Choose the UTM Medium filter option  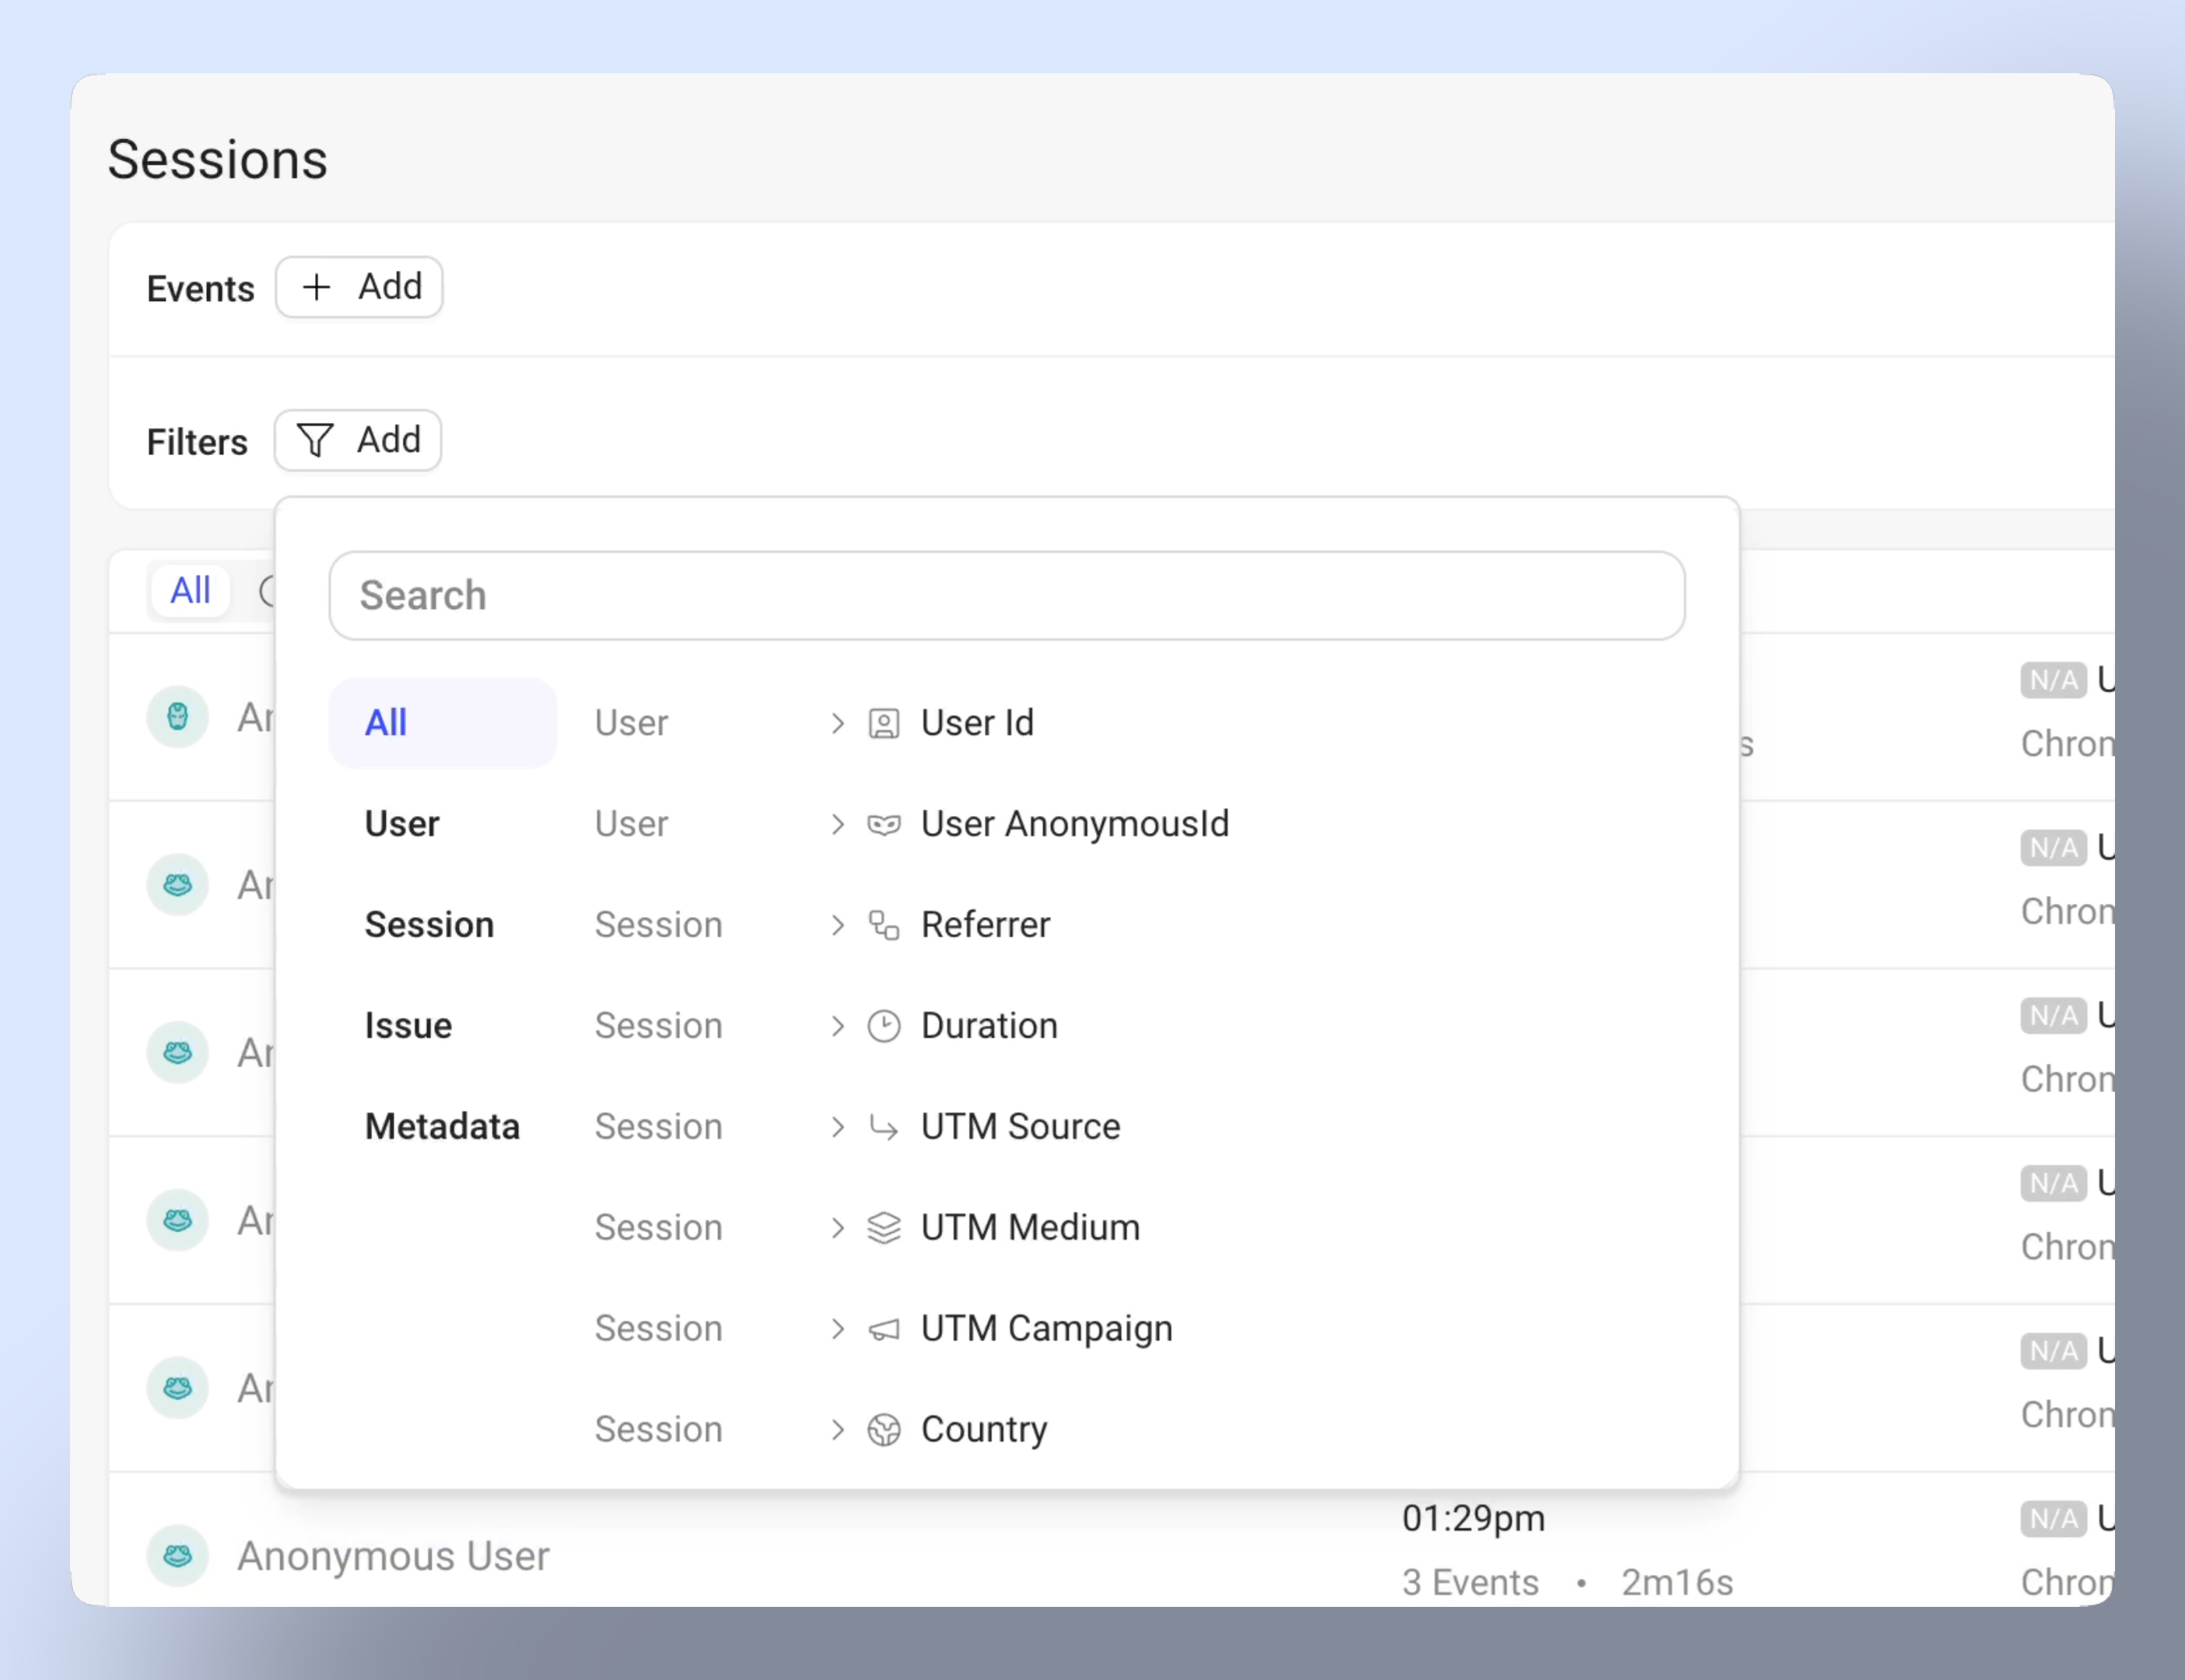coord(1031,1228)
